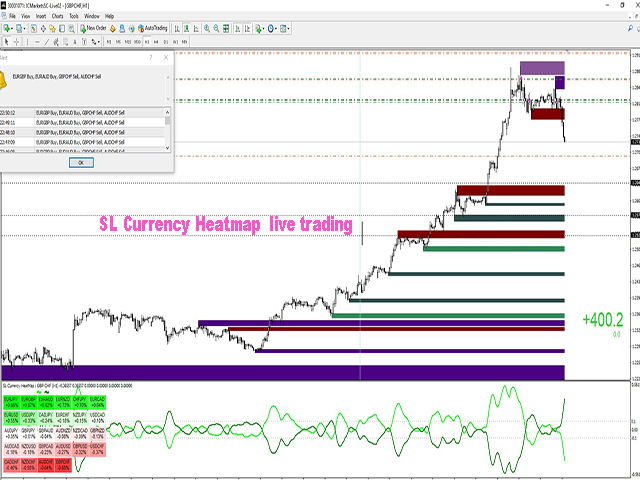Open the MetaEditor yellow diamond icon
The height and width of the screenshot is (480, 640).
coord(113,29)
